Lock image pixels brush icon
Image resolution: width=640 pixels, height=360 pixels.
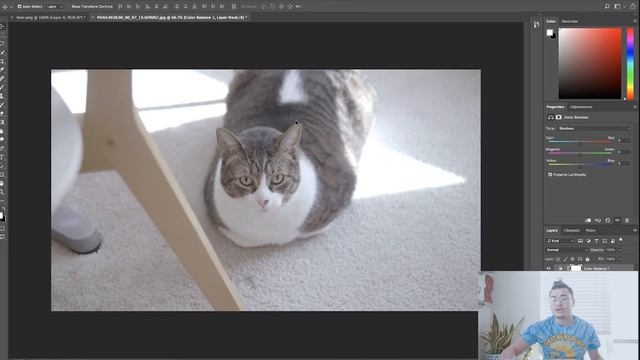(x=565, y=259)
